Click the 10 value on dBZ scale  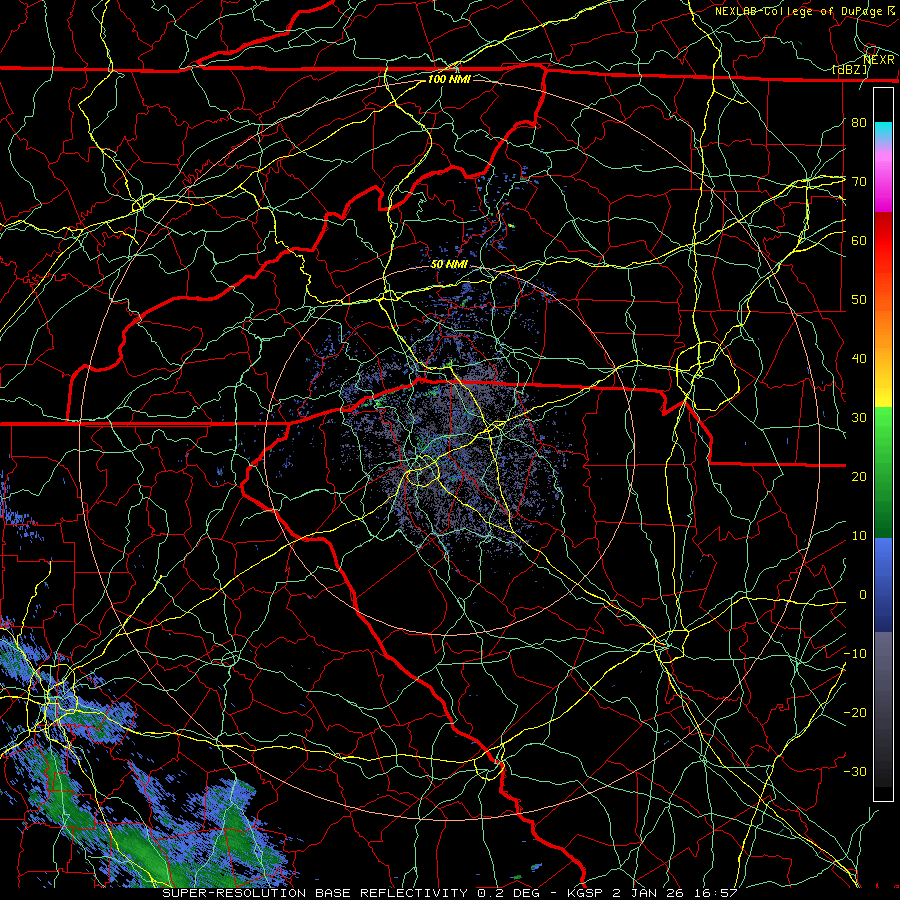click(x=859, y=536)
